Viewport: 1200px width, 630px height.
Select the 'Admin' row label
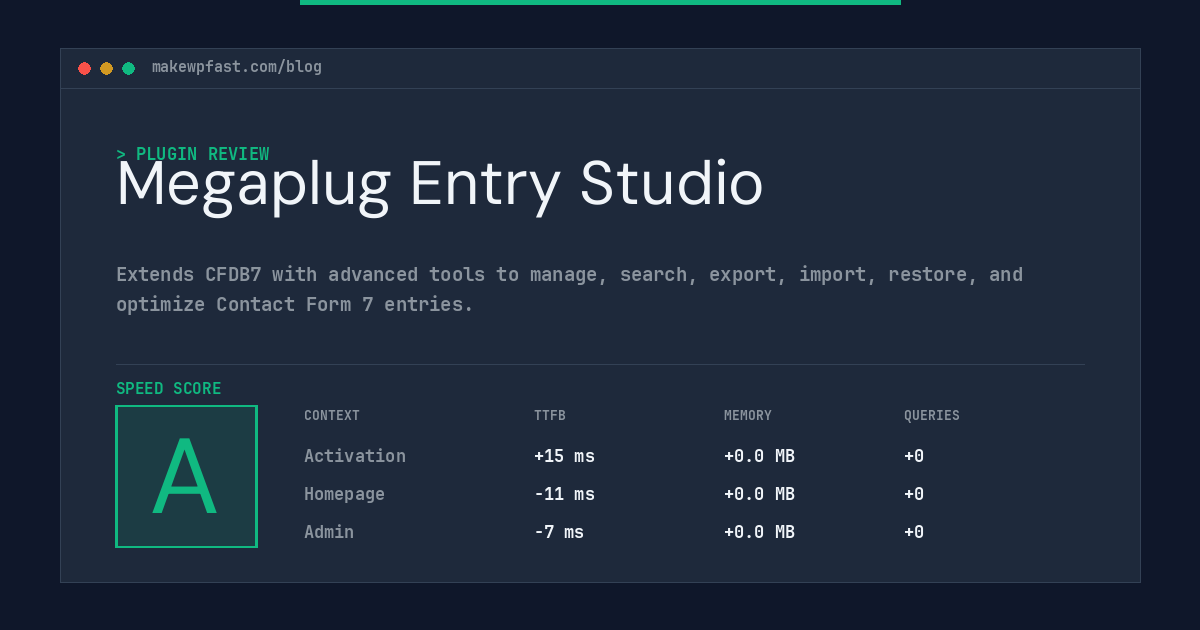click(329, 532)
